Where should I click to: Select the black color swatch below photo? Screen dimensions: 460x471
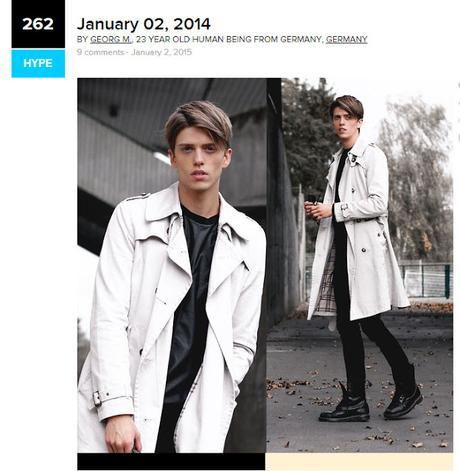[x=171, y=461]
